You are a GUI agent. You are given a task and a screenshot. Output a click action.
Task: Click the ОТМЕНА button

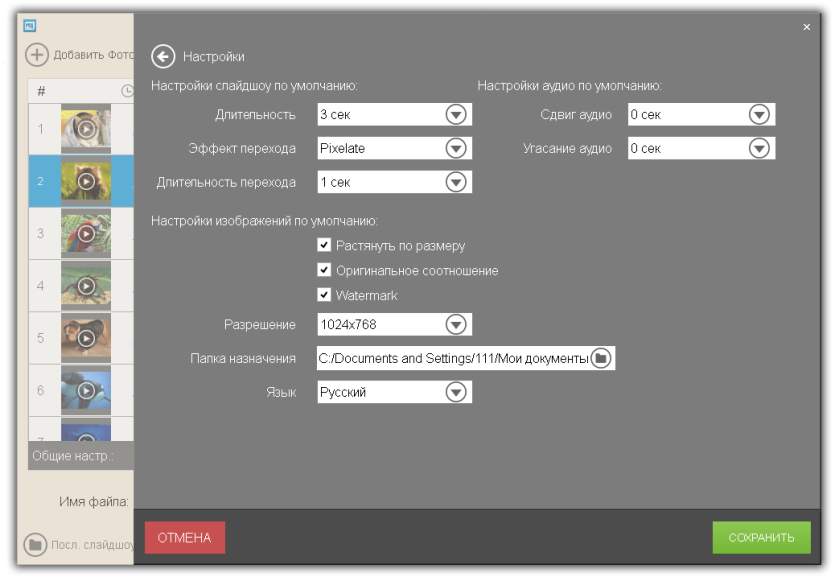(x=185, y=538)
